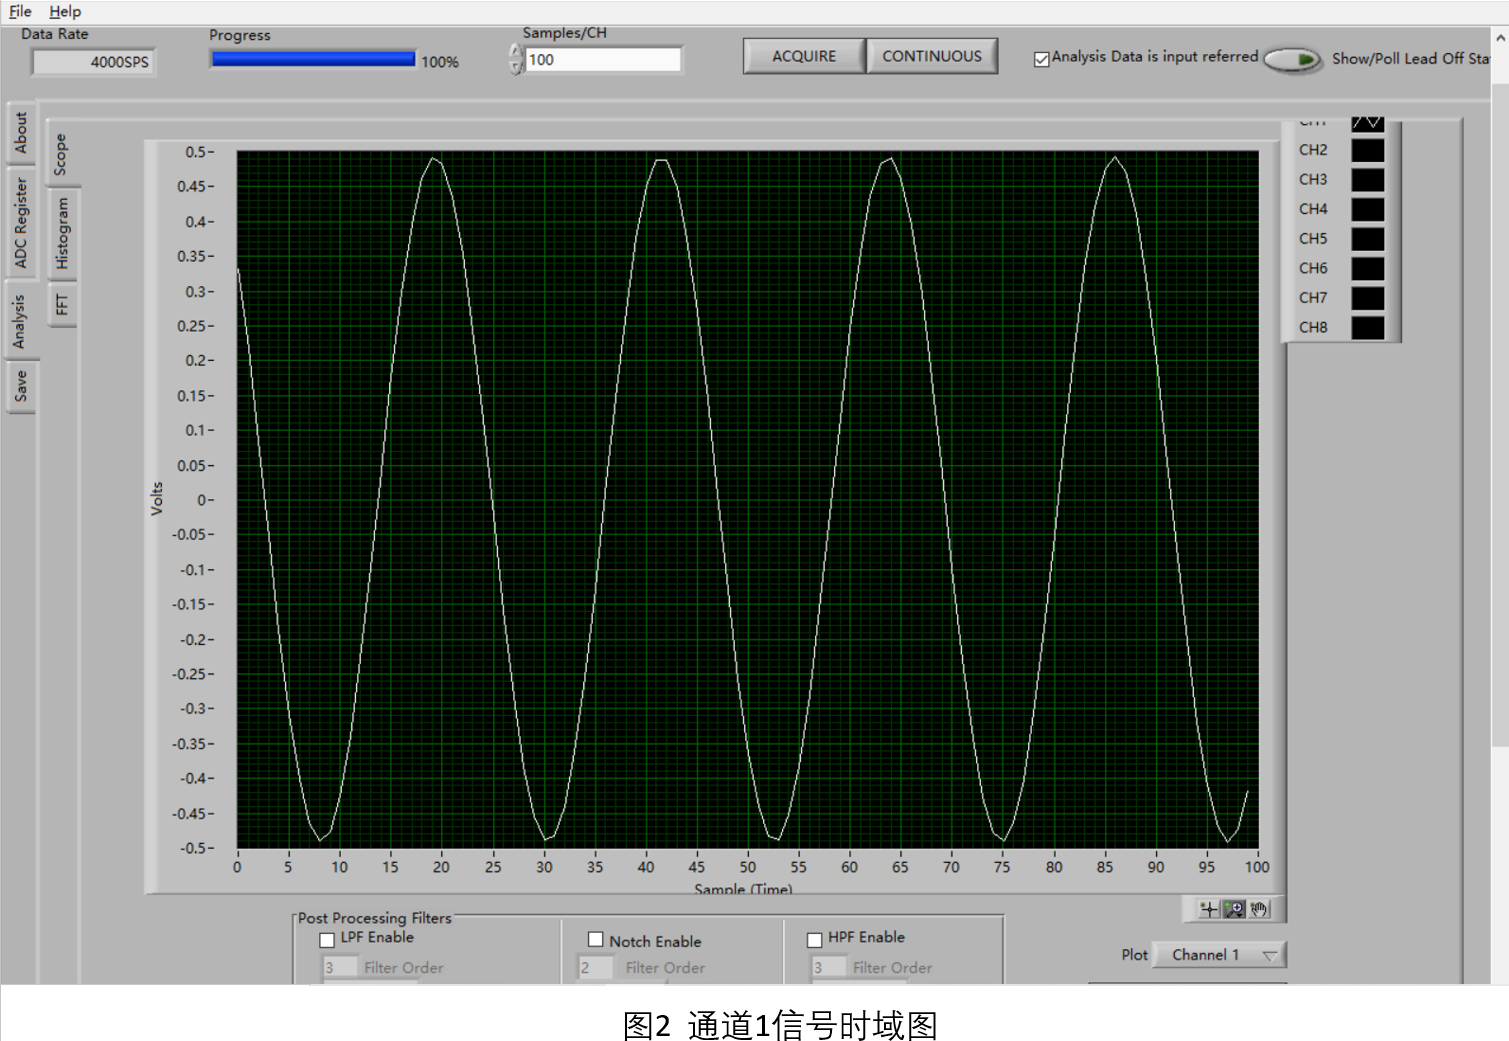The width and height of the screenshot is (1509, 1041).
Task: Click the CH5 plot color swatch
Action: click(x=1368, y=239)
